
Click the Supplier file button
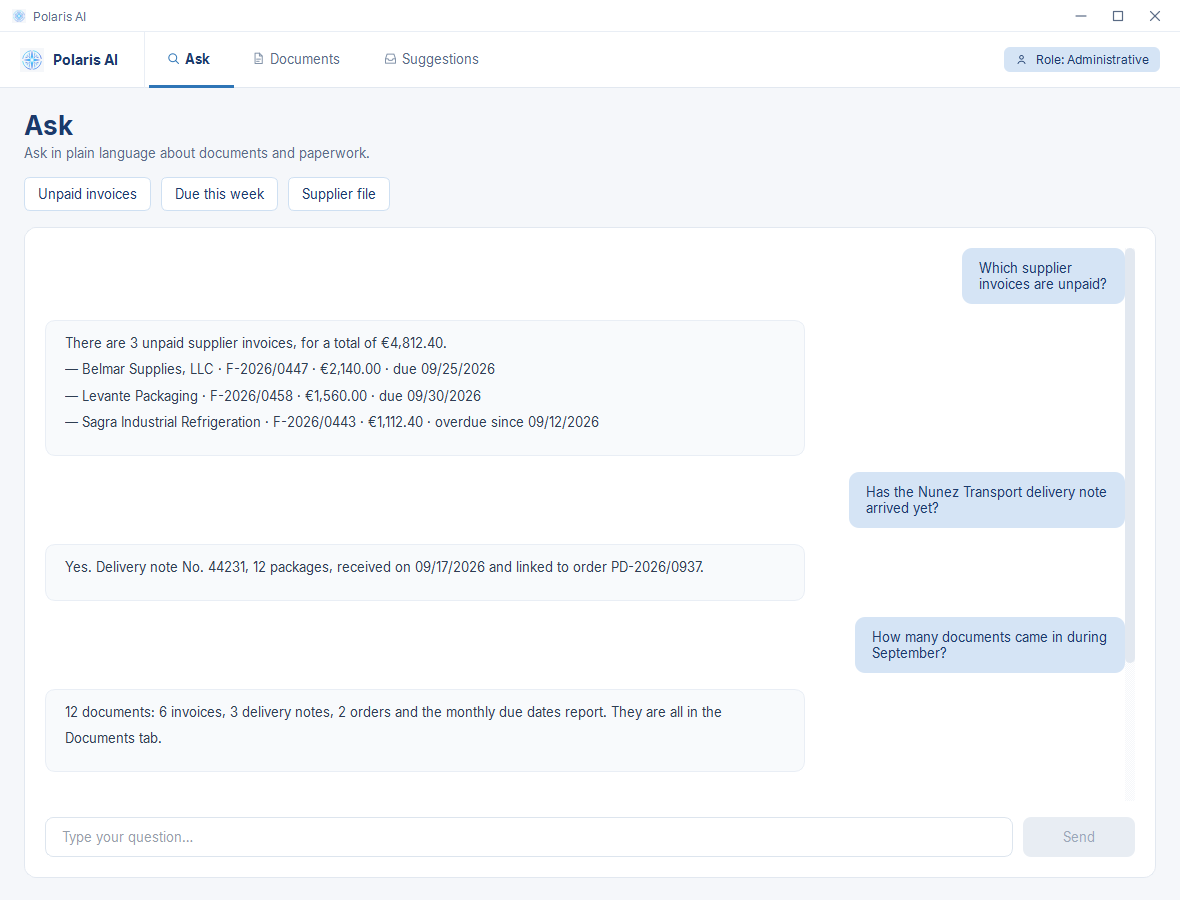(339, 194)
